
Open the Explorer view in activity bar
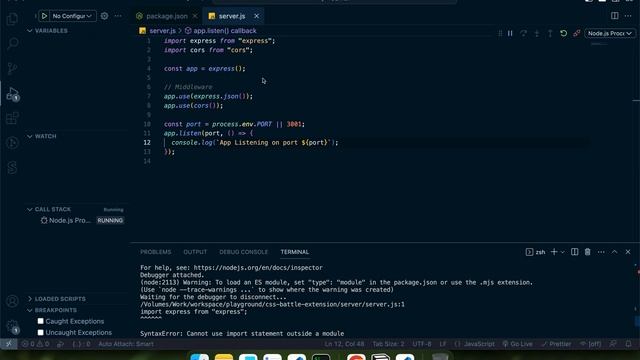12,19
